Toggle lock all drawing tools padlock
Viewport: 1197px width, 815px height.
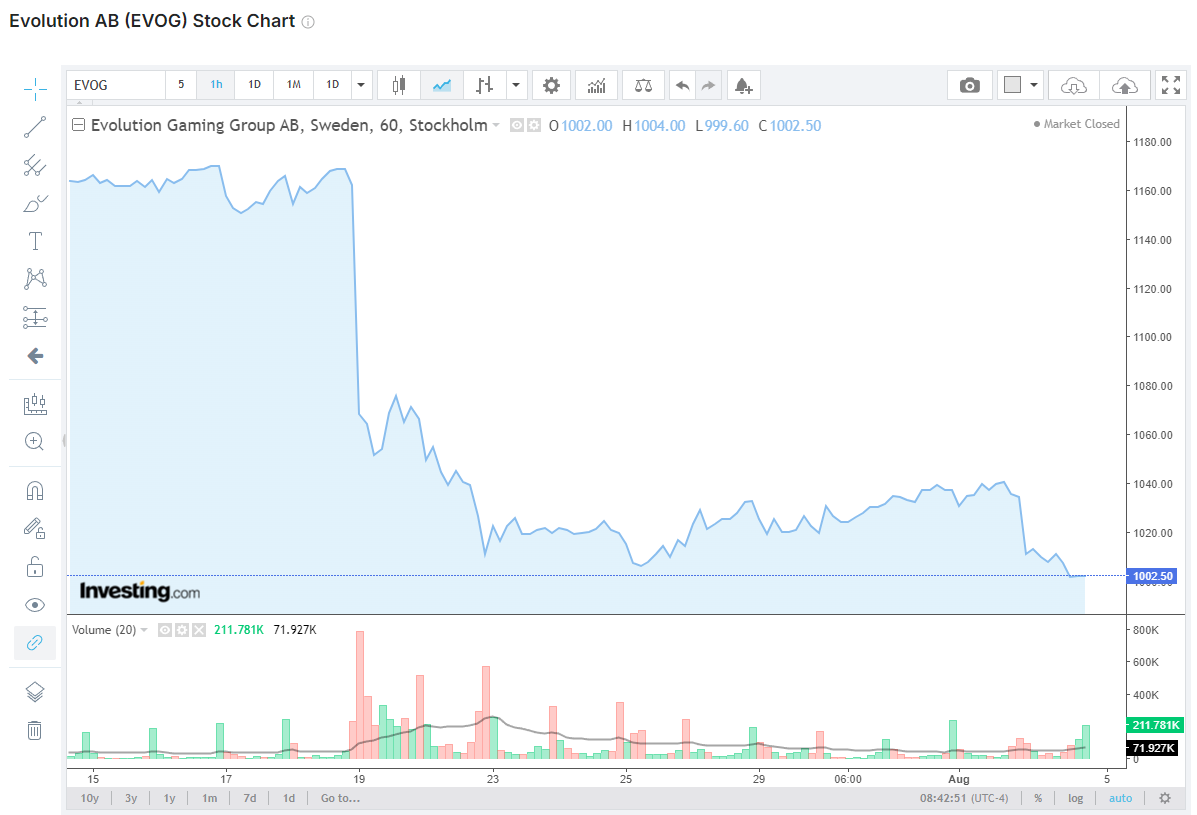35,567
